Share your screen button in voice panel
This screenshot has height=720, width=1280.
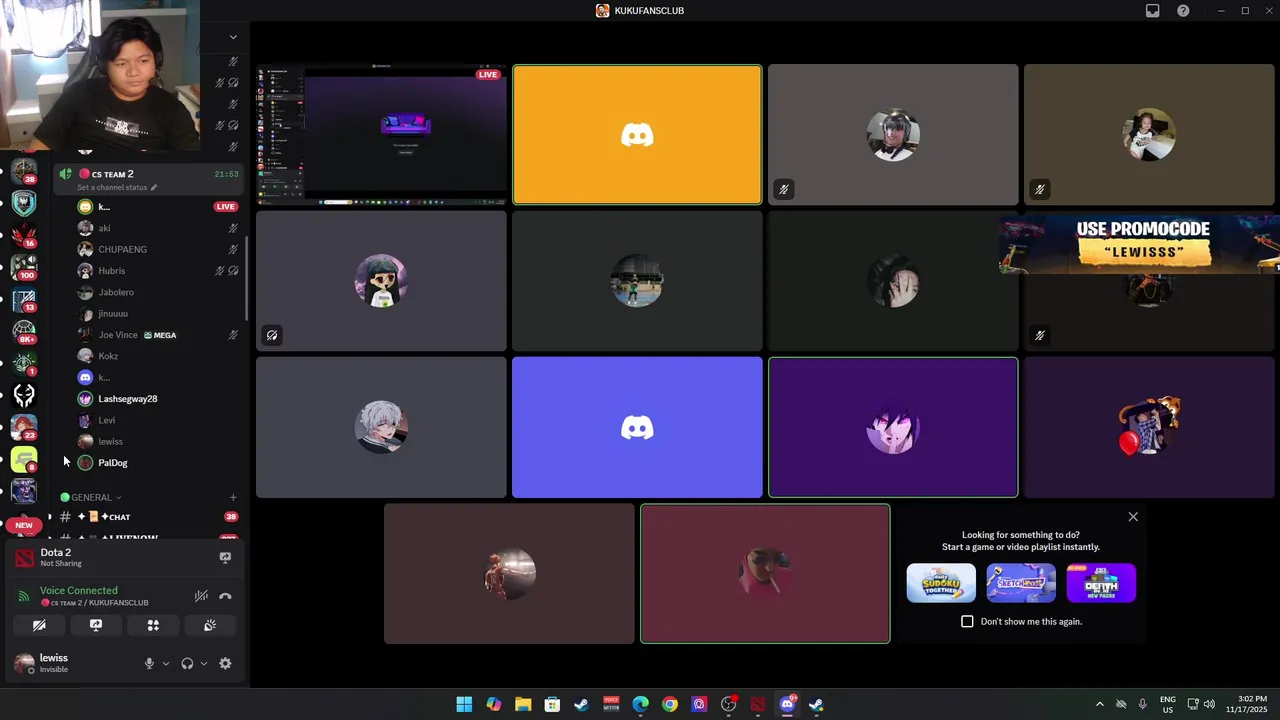coord(96,625)
